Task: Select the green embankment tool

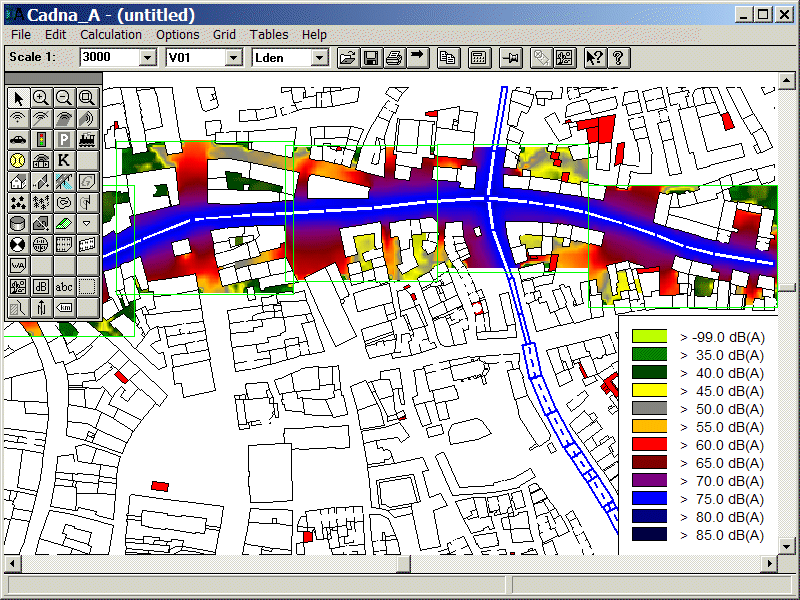Action: click(64, 223)
